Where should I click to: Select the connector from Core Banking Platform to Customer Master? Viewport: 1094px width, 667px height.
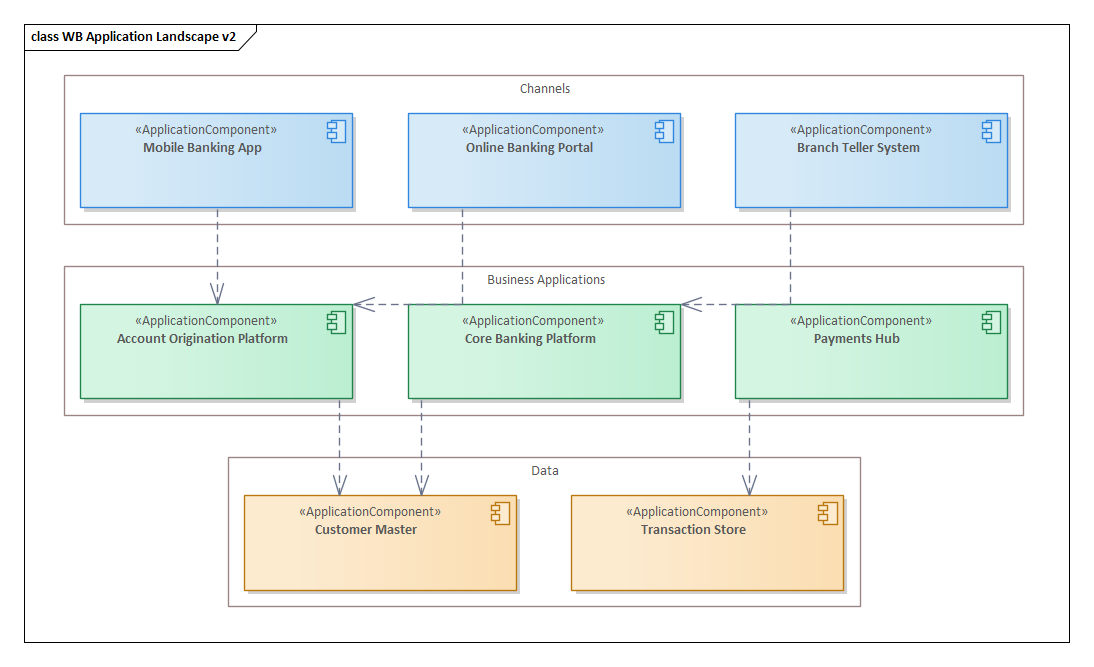click(421, 447)
